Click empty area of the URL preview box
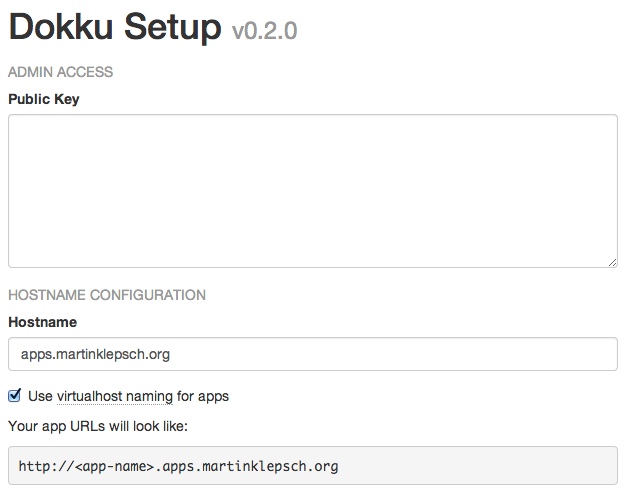 point(477,466)
